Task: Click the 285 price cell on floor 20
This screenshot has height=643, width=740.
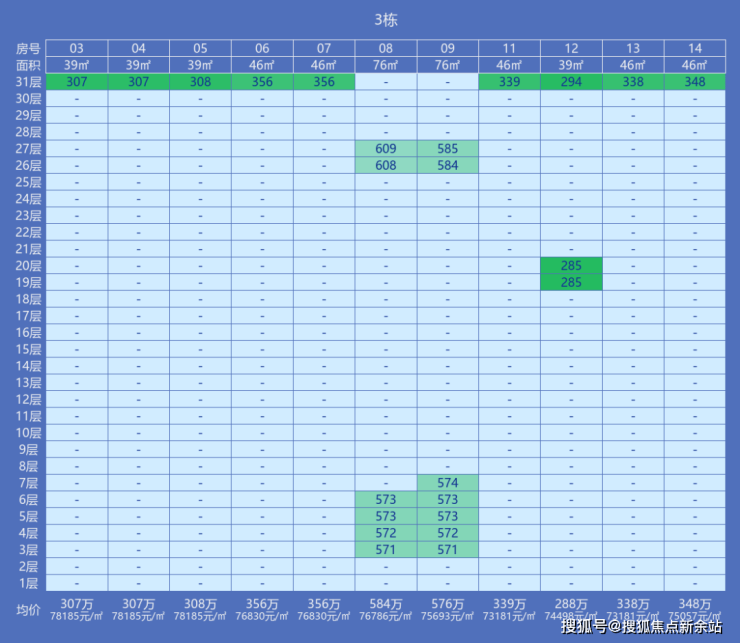Action: [x=571, y=266]
